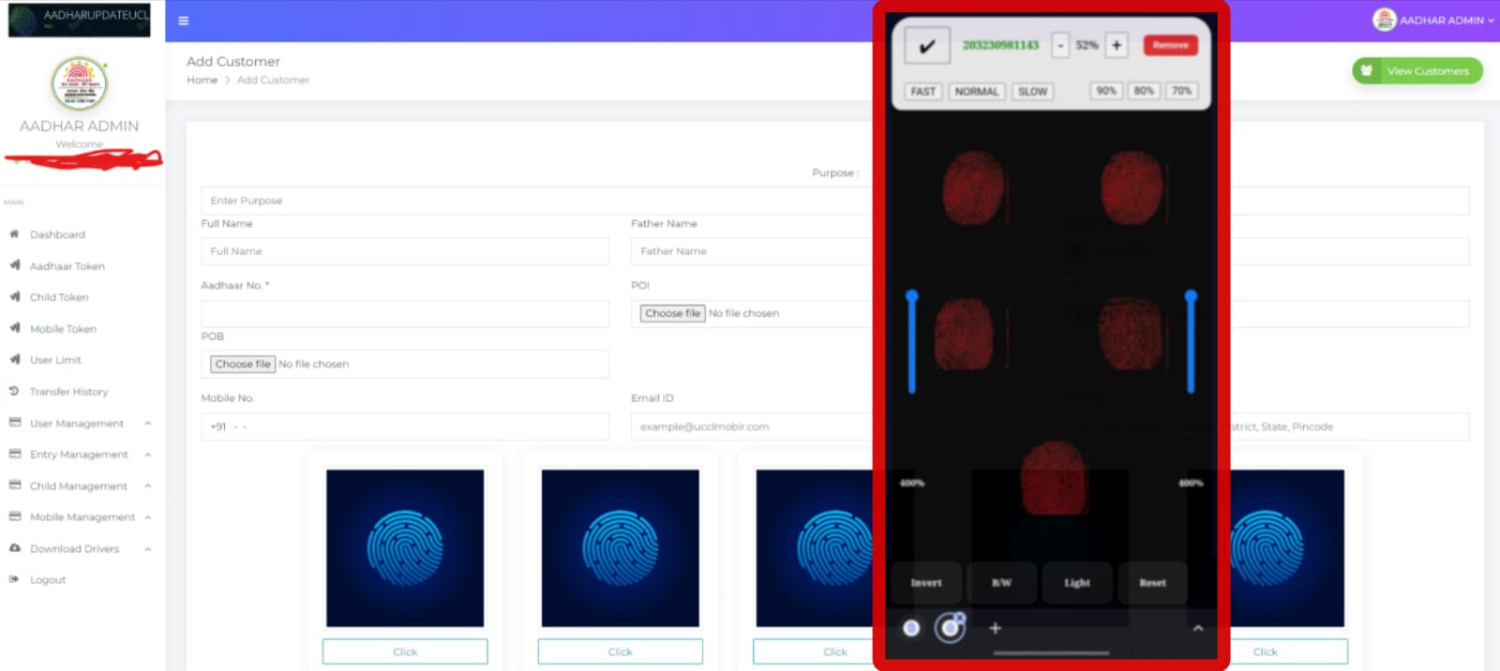1500x671 pixels.
Task: Click the Full Name input field
Action: click(404, 251)
